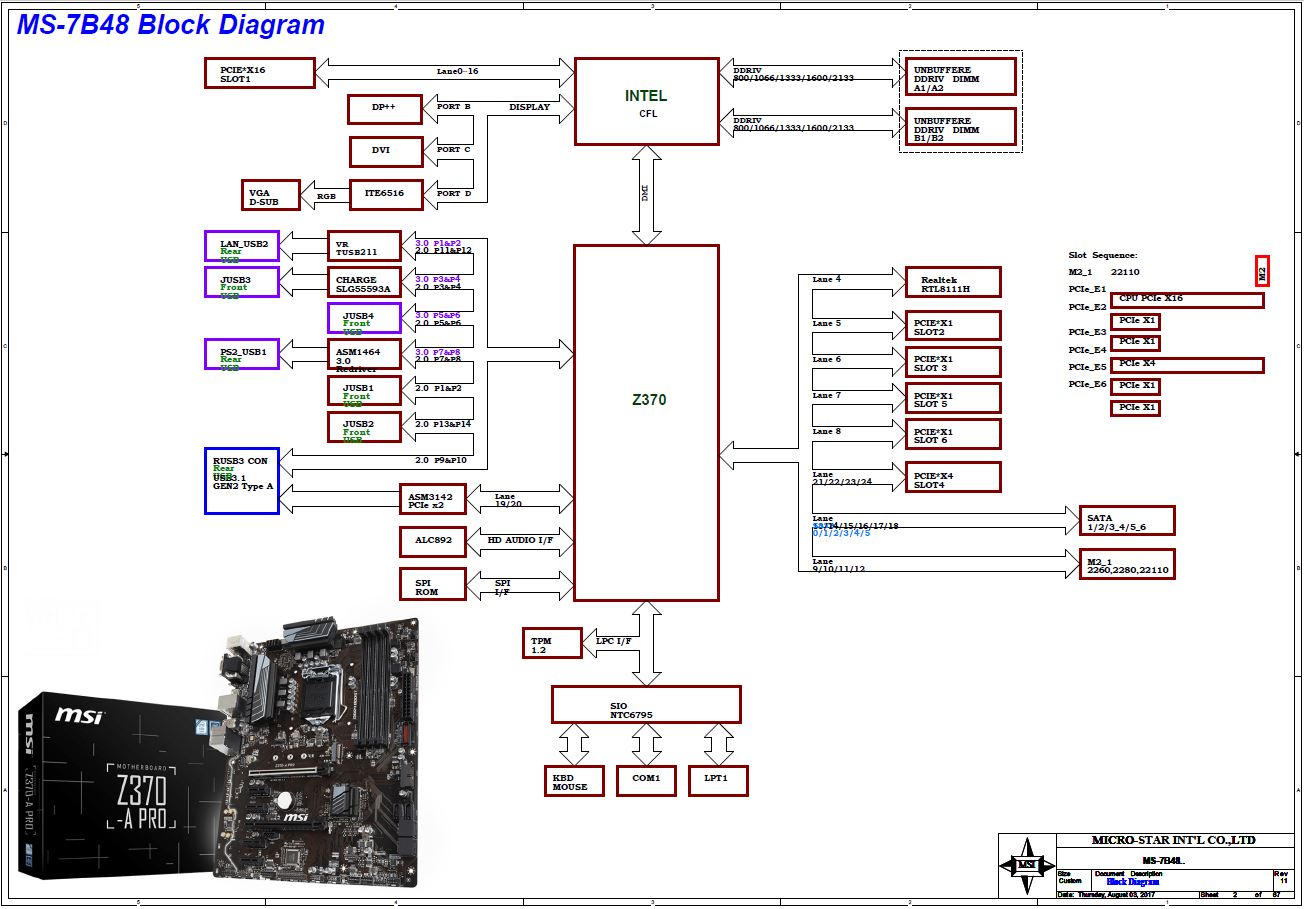Select the "LPC I/F" label
This screenshot has width=1304, height=909.
tap(613, 641)
